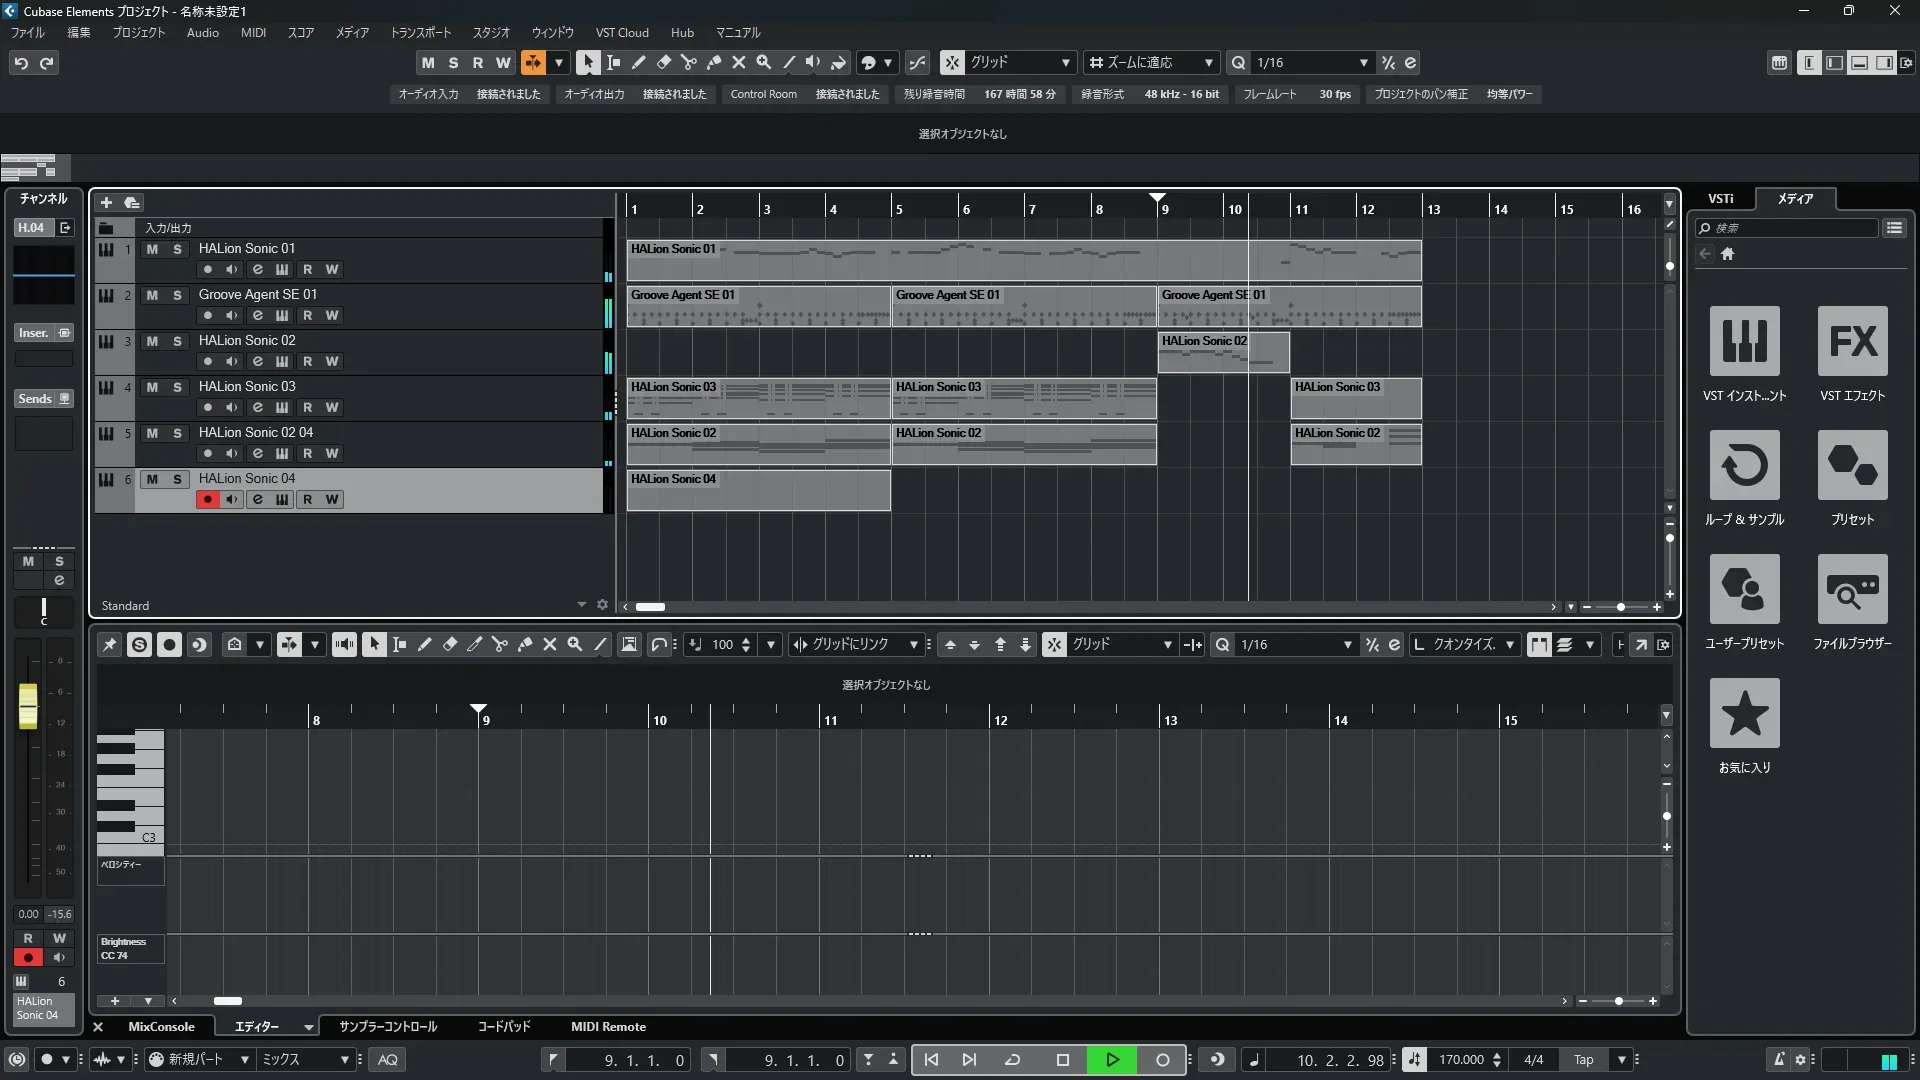
Task: Open Loops & Samples tile
Action: coord(1744,466)
